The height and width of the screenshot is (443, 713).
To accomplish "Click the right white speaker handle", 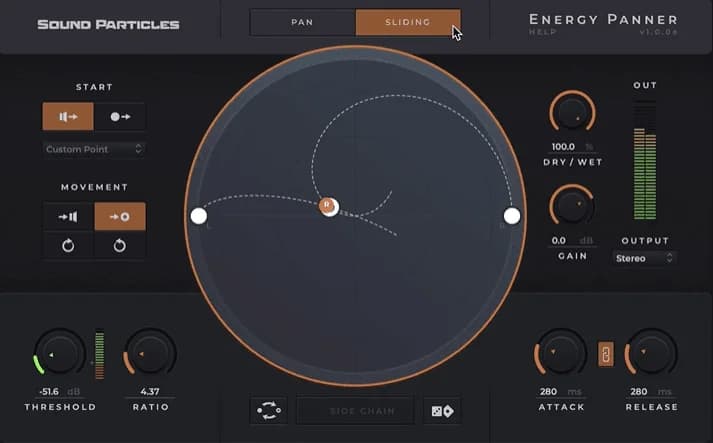I will pyautogui.click(x=512, y=216).
